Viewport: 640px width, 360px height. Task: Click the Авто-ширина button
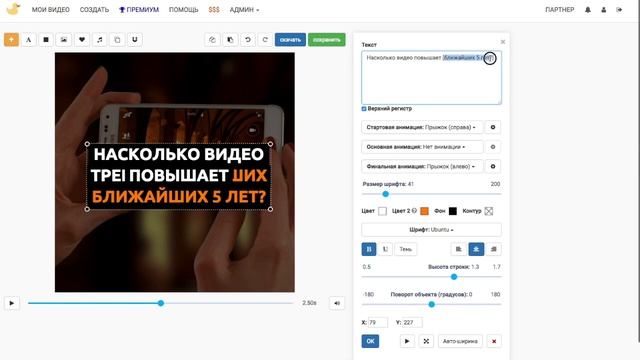click(460, 341)
